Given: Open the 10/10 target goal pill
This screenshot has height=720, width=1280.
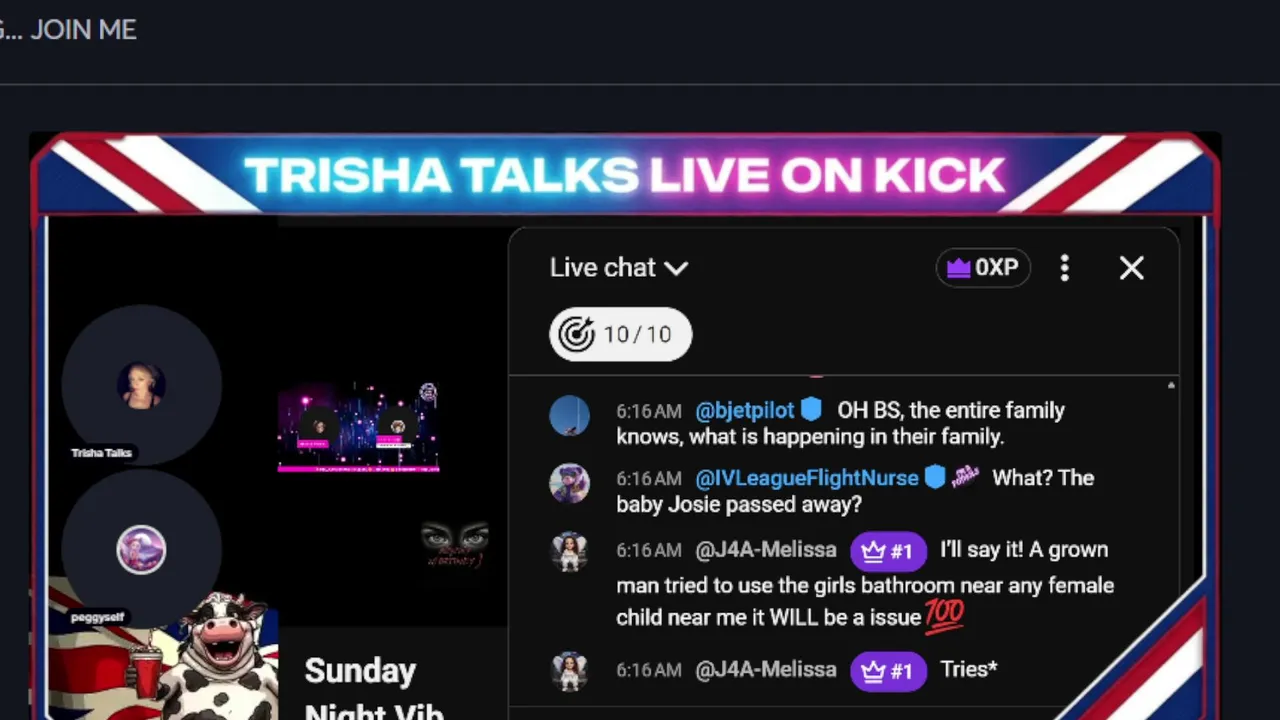Looking at the screenshot, I should 620,334.
